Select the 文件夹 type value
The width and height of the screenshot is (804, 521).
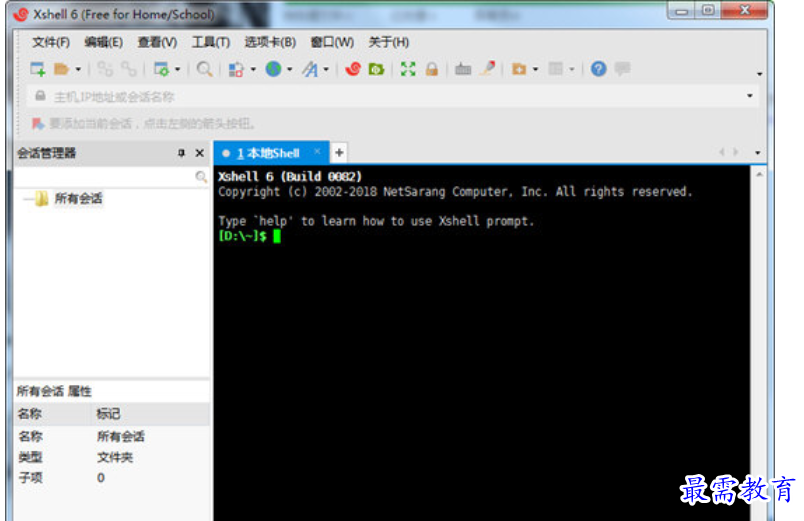tap(115, 457)
